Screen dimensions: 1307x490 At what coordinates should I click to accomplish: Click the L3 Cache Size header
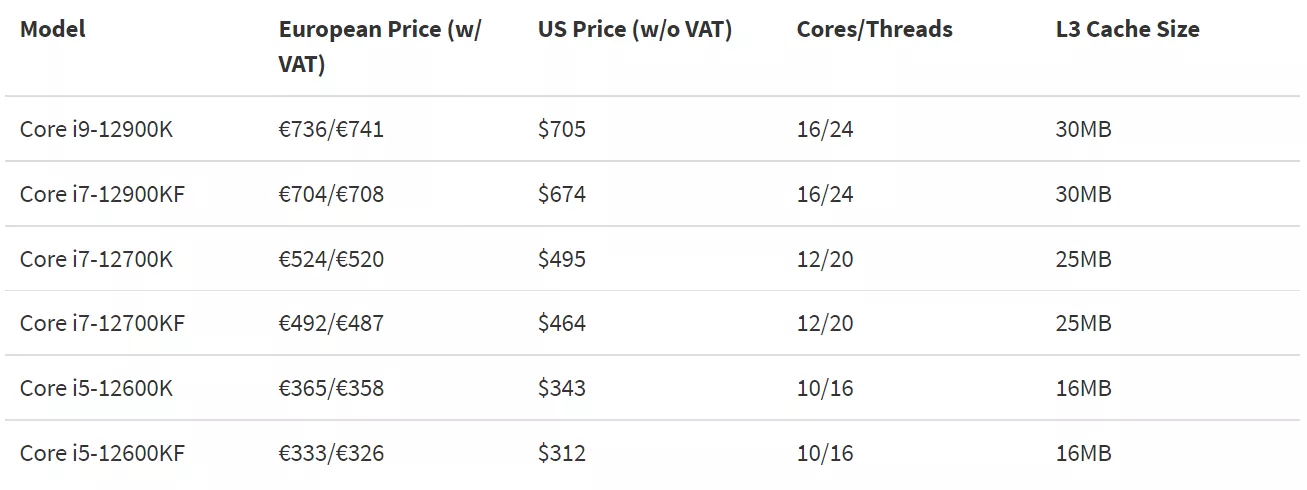(x=1128, y=29)
